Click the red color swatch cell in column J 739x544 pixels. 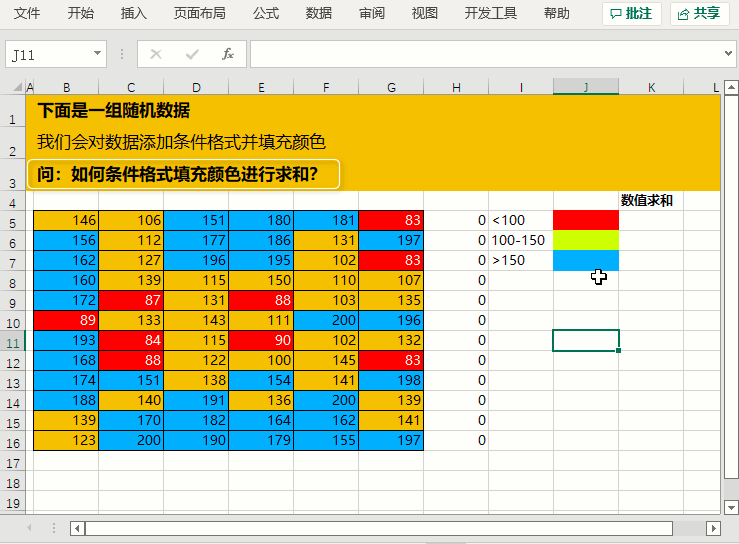point(586,221)
